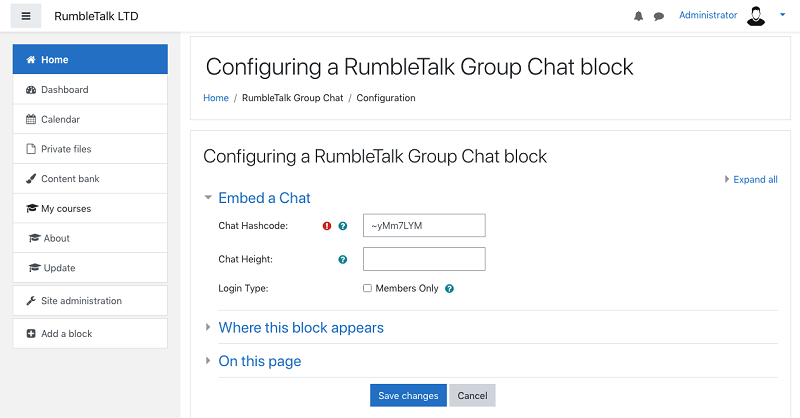Open the notifications bell icon

pos(639,16)
